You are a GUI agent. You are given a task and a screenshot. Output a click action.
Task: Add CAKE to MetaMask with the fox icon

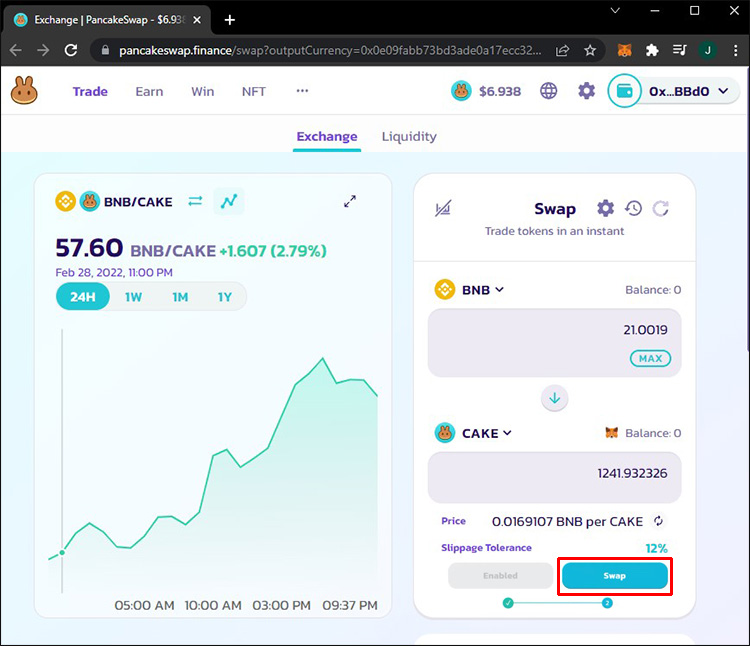(x=611, y=433)
